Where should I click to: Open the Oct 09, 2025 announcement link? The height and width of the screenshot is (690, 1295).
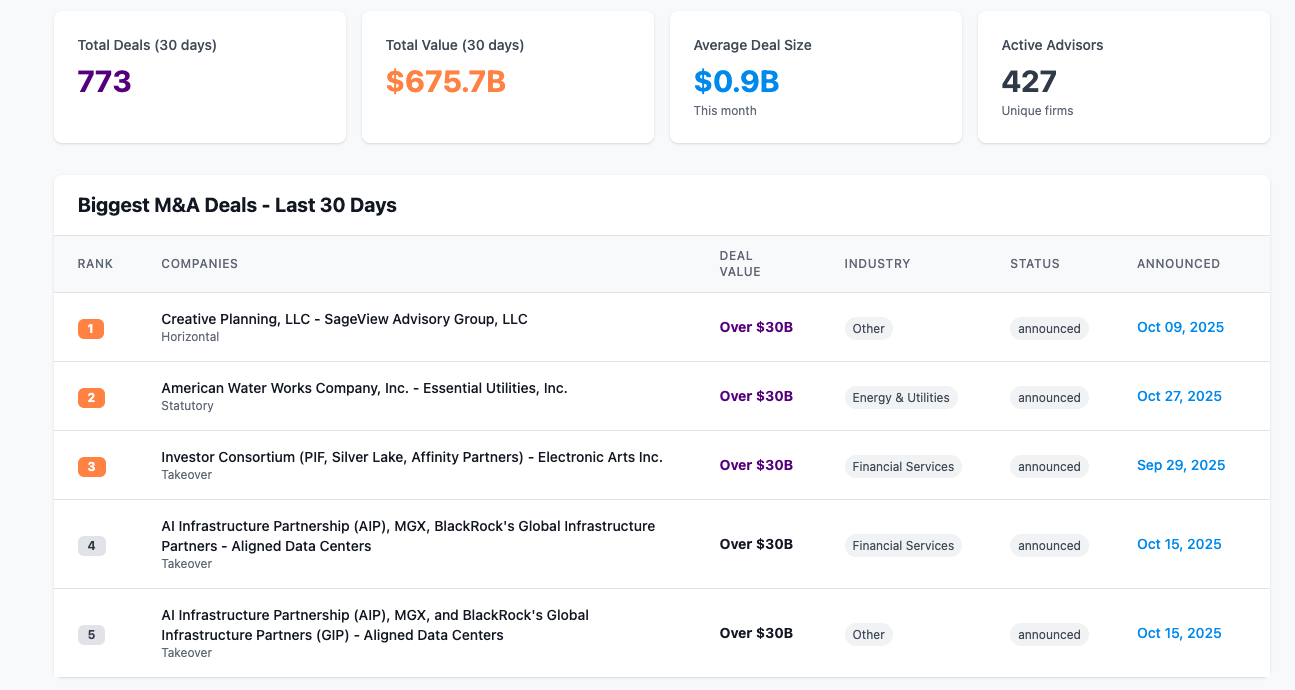1180,327
